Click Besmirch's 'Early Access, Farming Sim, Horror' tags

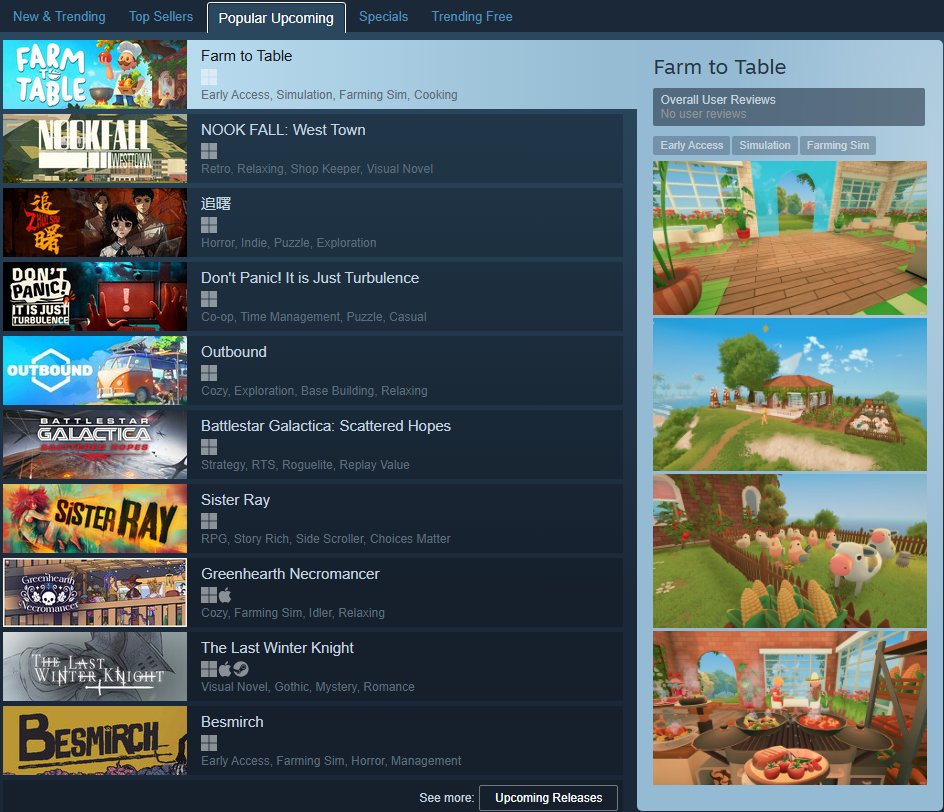point(331,761)
